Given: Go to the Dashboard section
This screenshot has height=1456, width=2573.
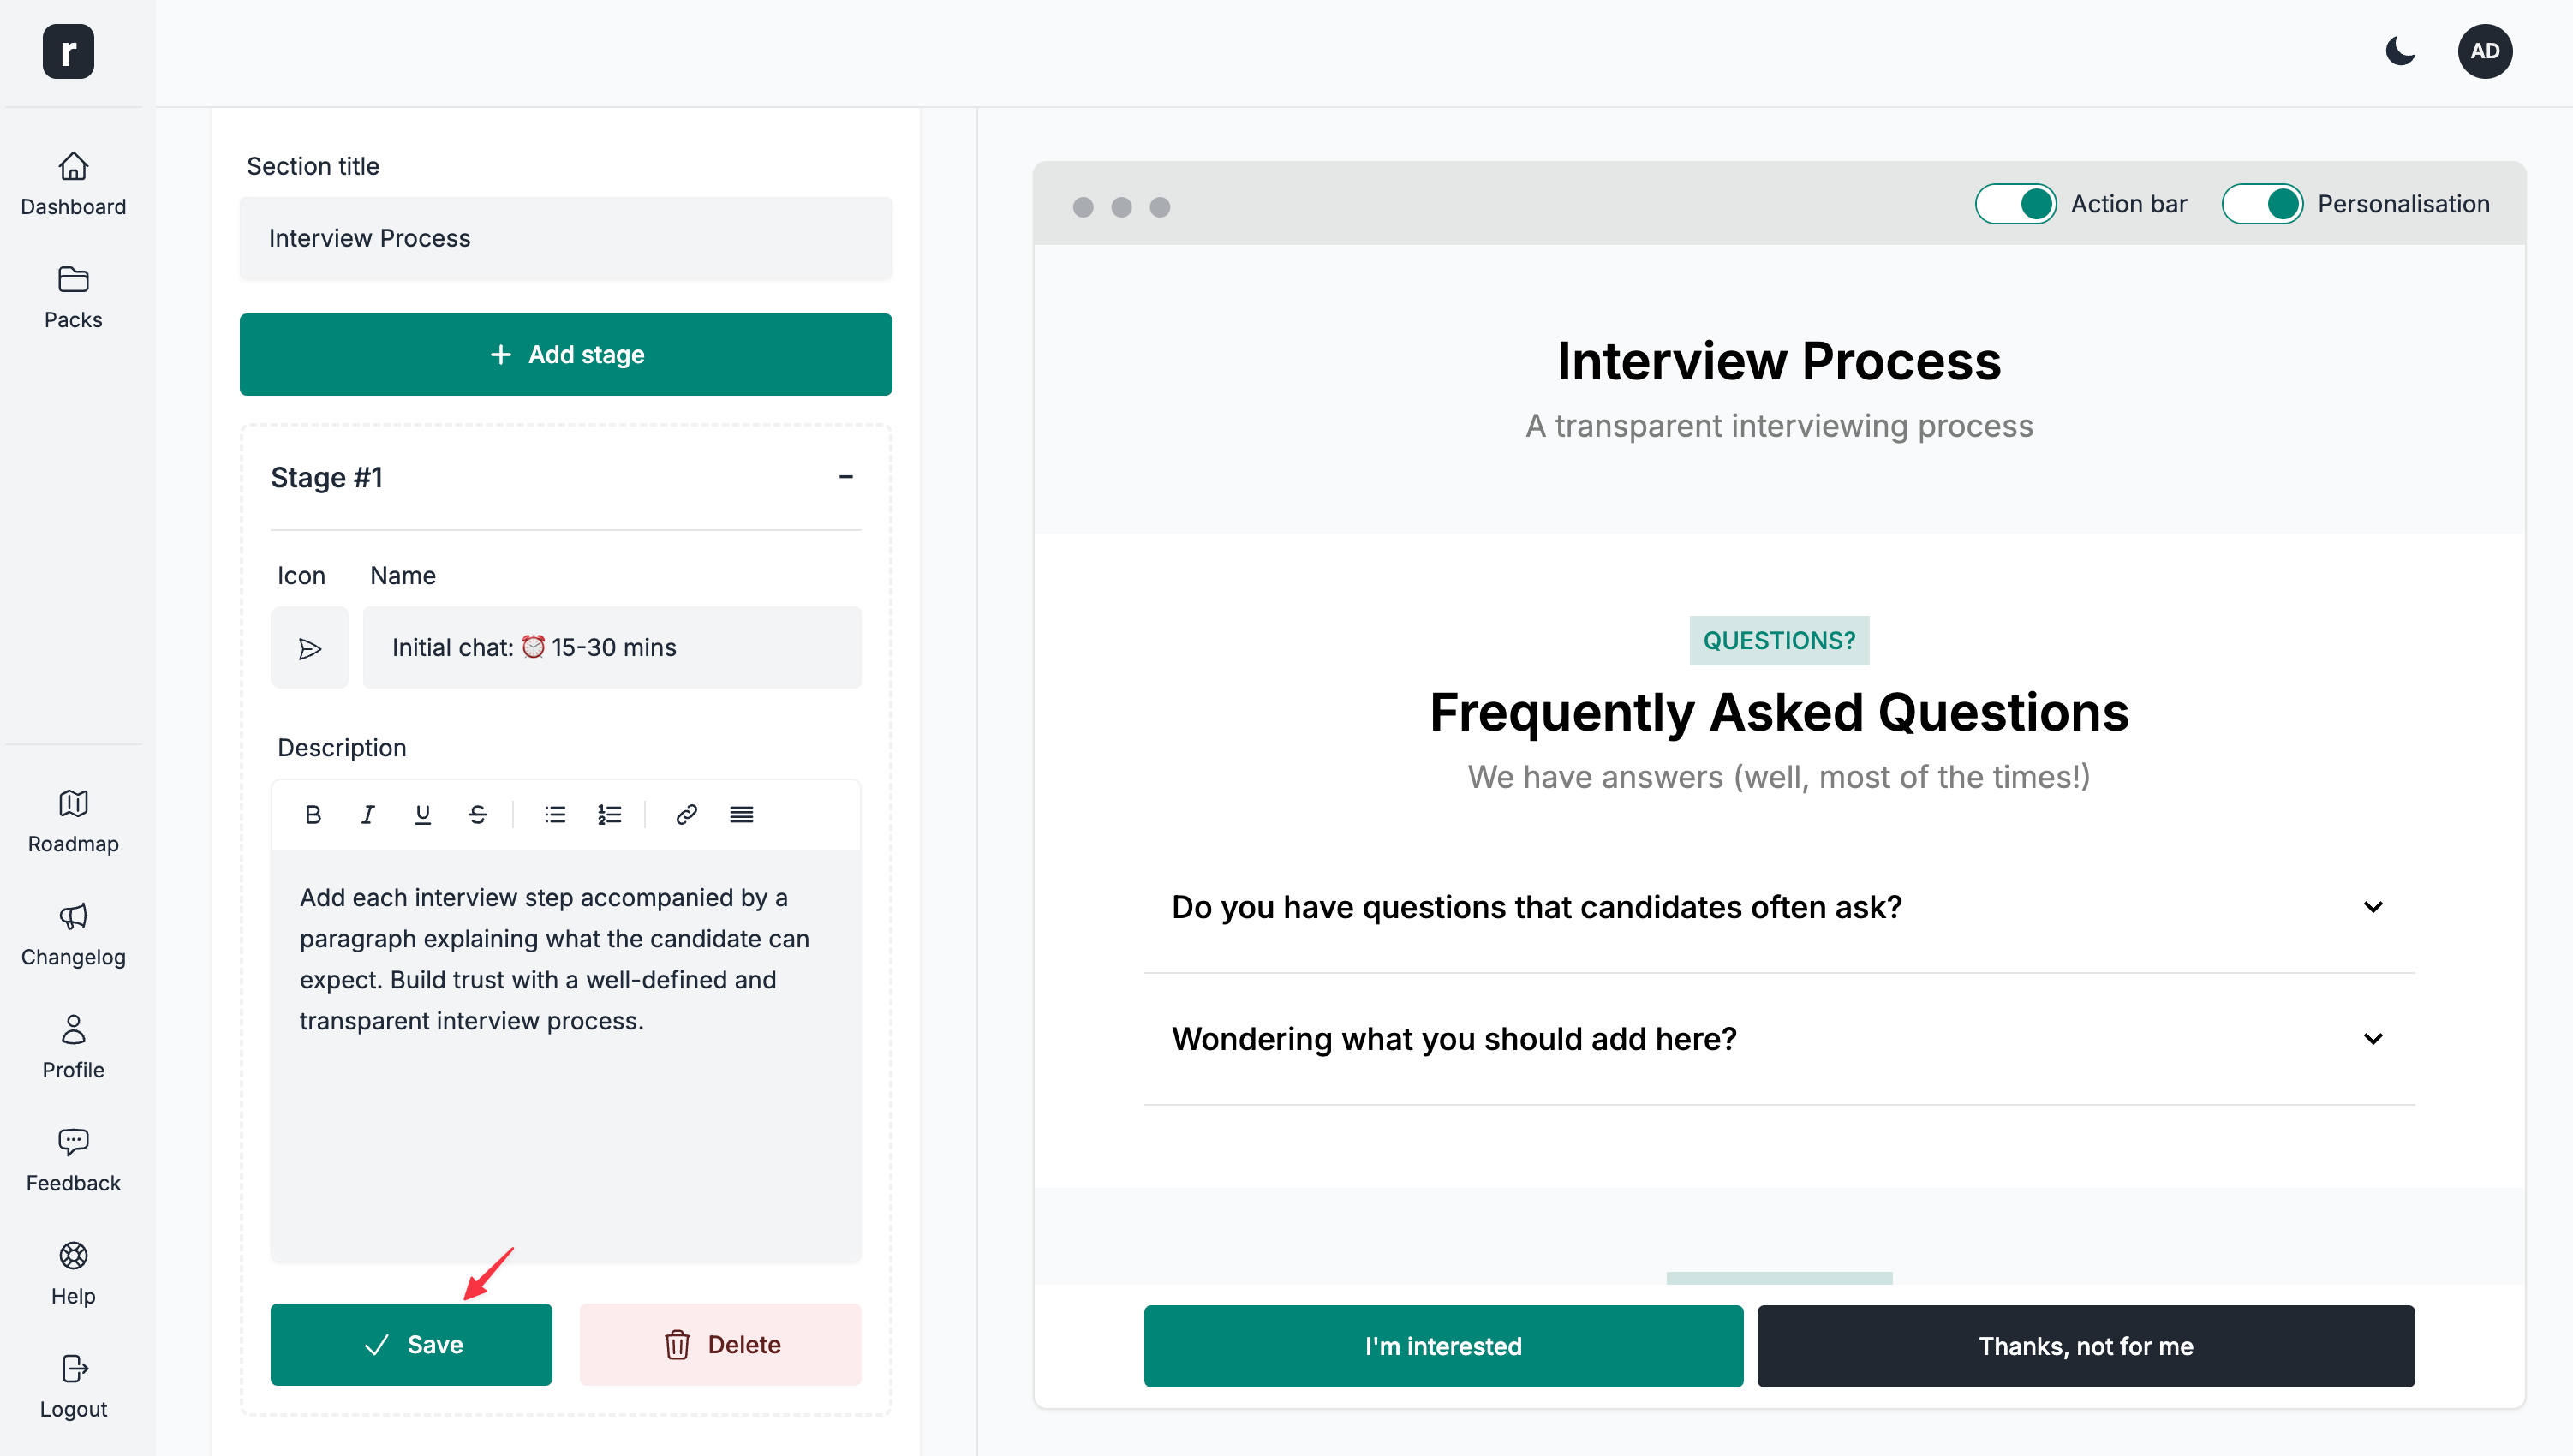Looking at the screenshot, I should point(72,185).
